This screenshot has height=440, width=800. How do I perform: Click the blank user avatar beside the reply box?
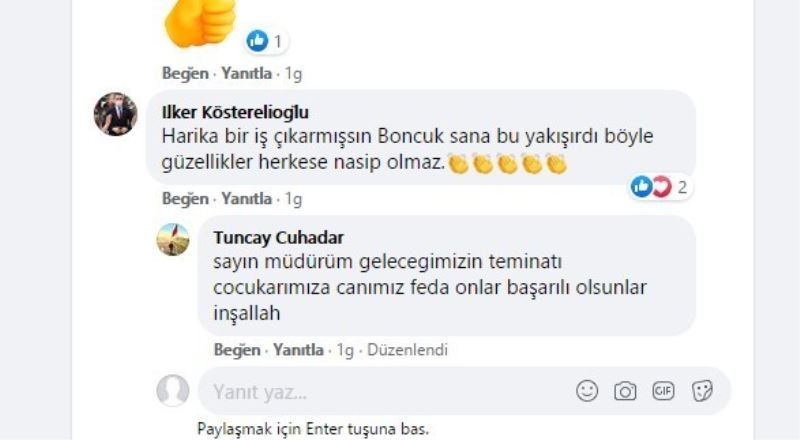(173, 391)
